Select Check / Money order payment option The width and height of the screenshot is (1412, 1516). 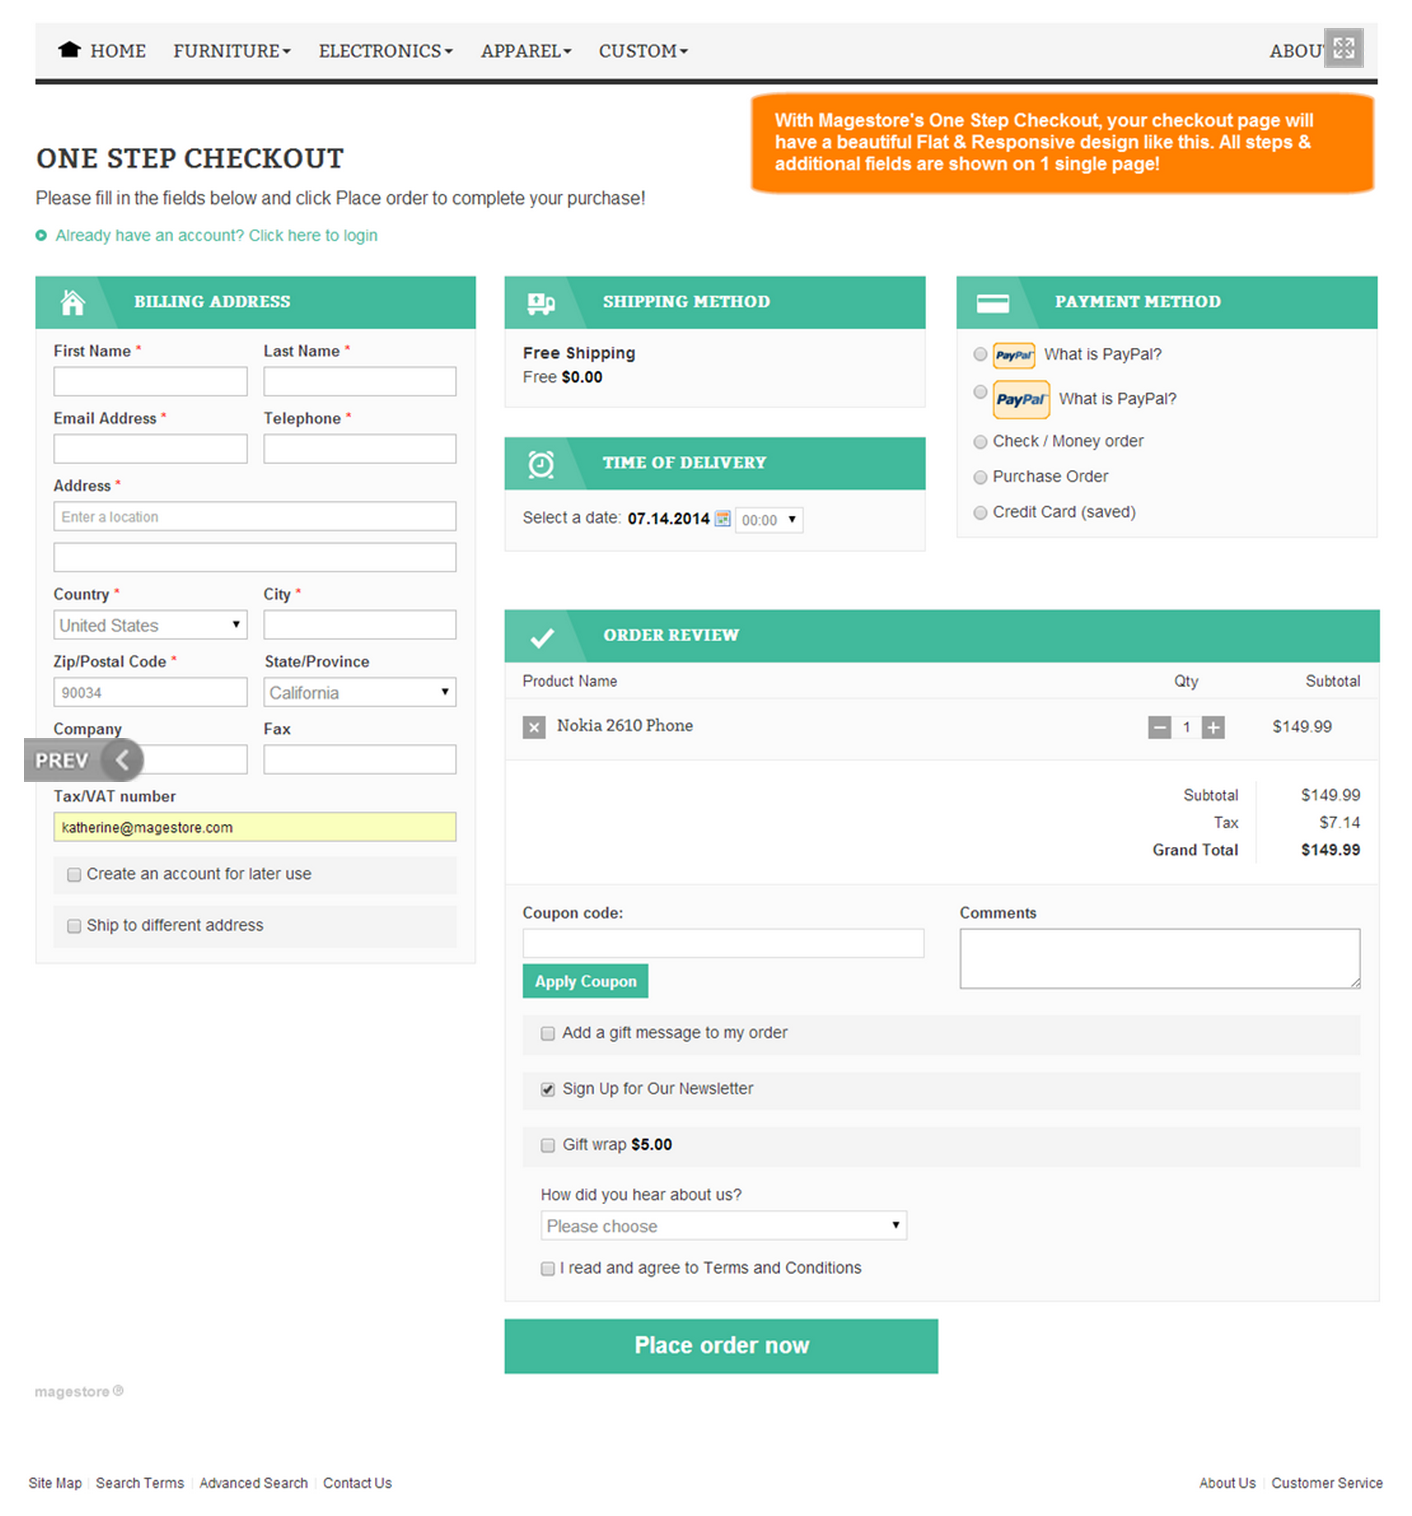click(x=980, y=442)
